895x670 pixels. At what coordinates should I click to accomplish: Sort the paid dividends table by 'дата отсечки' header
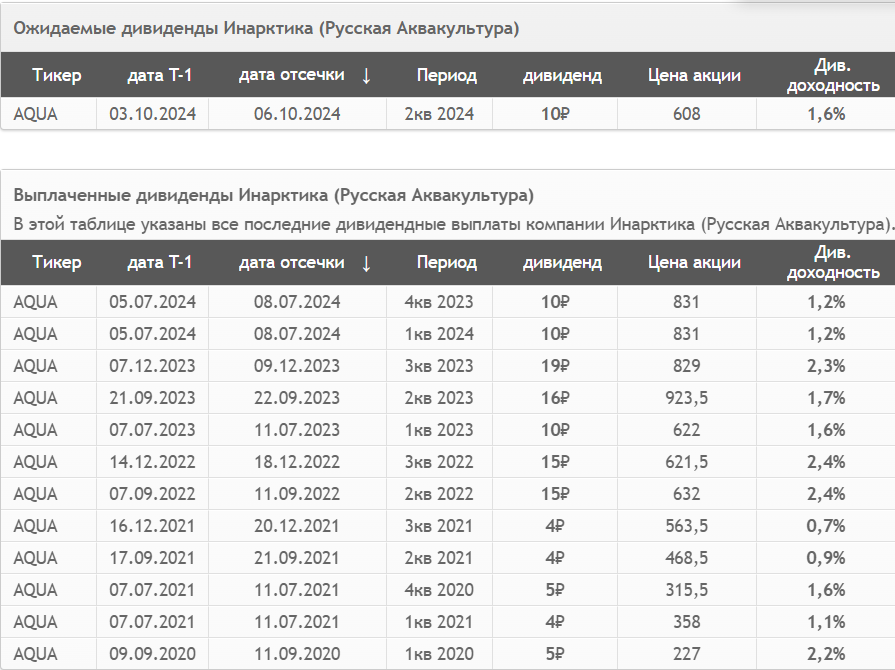point(292,263)
